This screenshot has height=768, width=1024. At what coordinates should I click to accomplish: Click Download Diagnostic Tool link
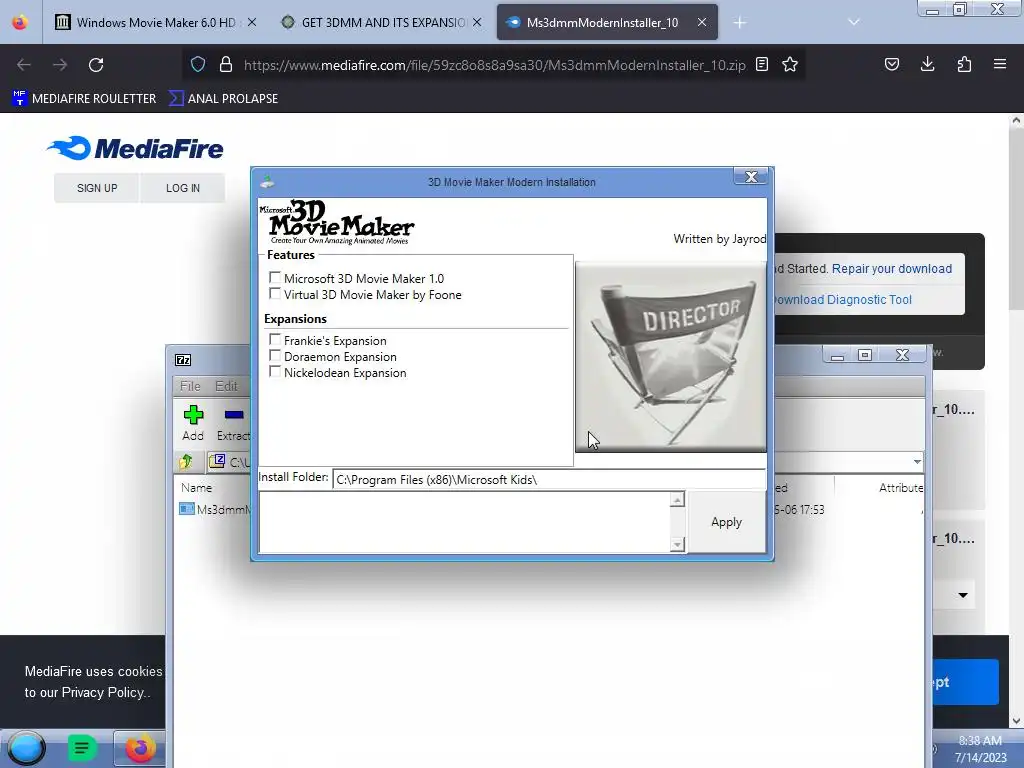[842, 300]
